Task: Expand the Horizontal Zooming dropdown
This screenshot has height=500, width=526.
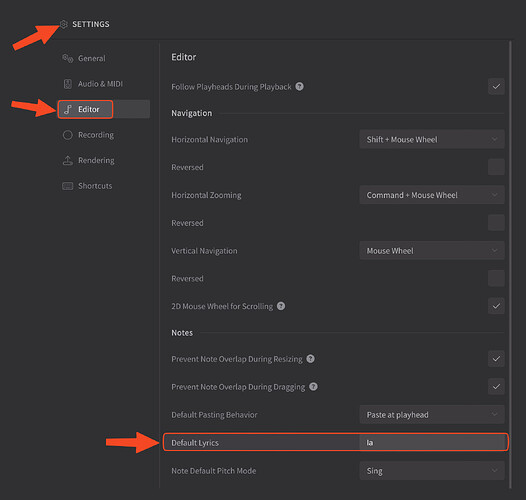Action: pyautogui.click(x=432, y=195)
